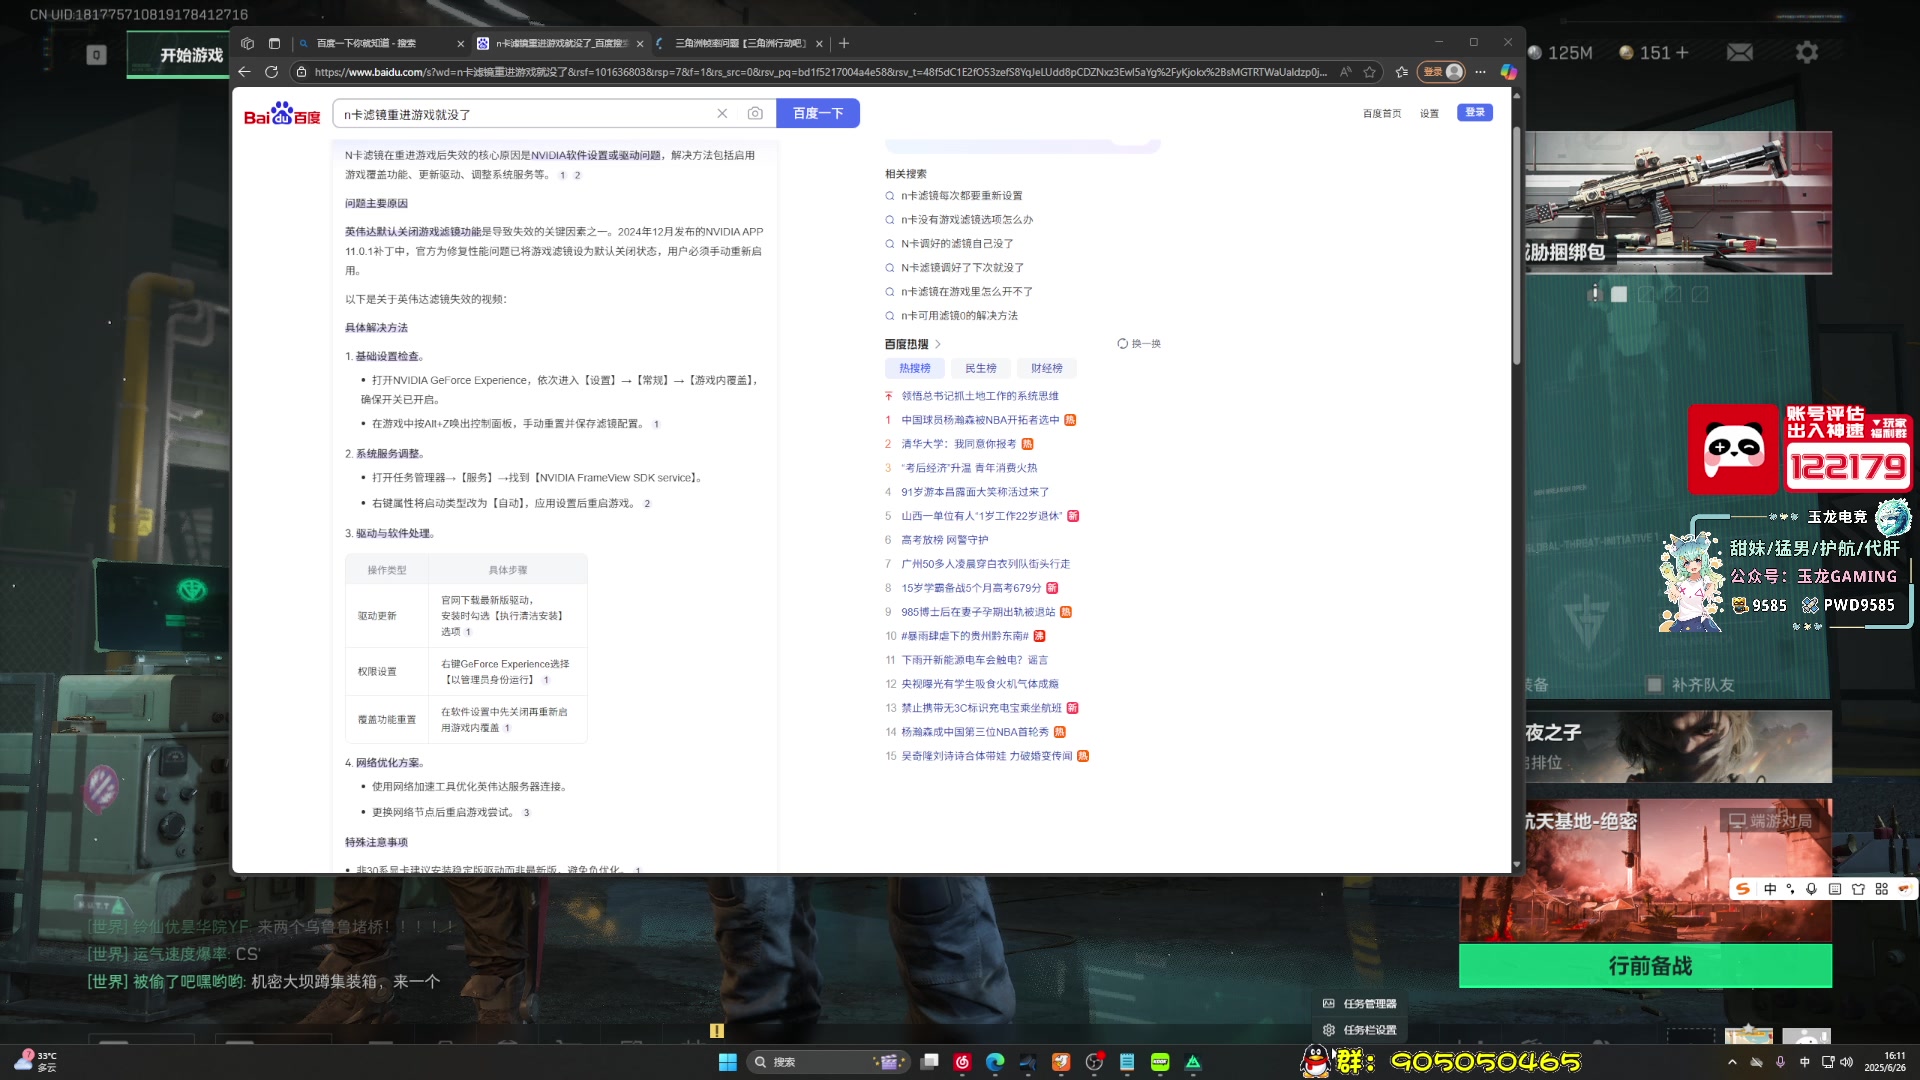Screen dimensions: 1920x1080
Task: Open hot topic 杨瀚森成中国第三位NBA首轮秀
Action: 975,732
